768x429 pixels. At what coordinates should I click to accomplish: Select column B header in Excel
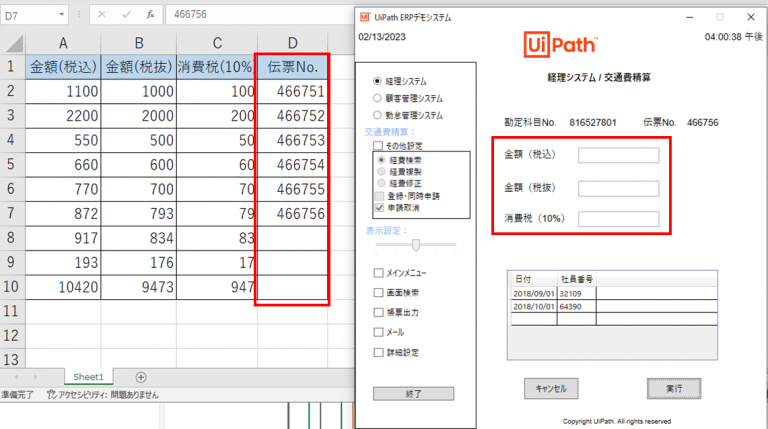(139, 44)
